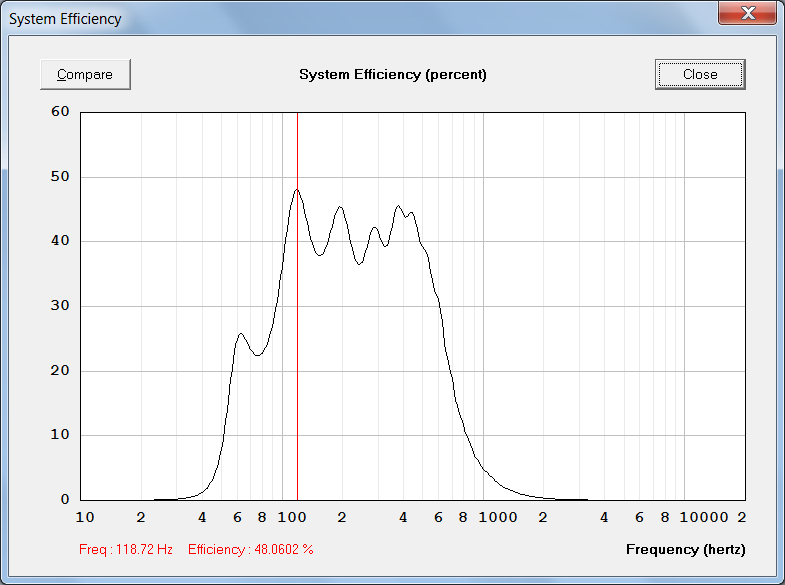Screen dimensions: 785x585
Task: Click the Compare button
Action: click(x=85, y=75)
